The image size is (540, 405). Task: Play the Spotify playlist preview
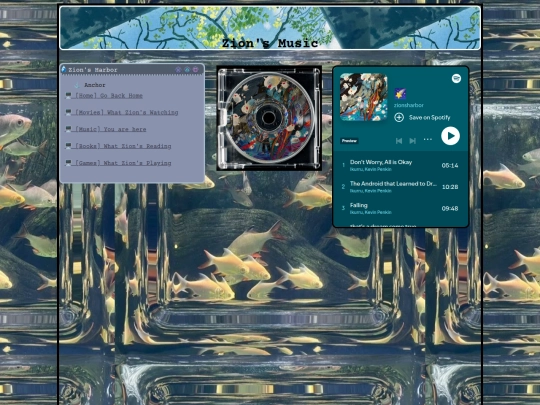tap(450, 136)
